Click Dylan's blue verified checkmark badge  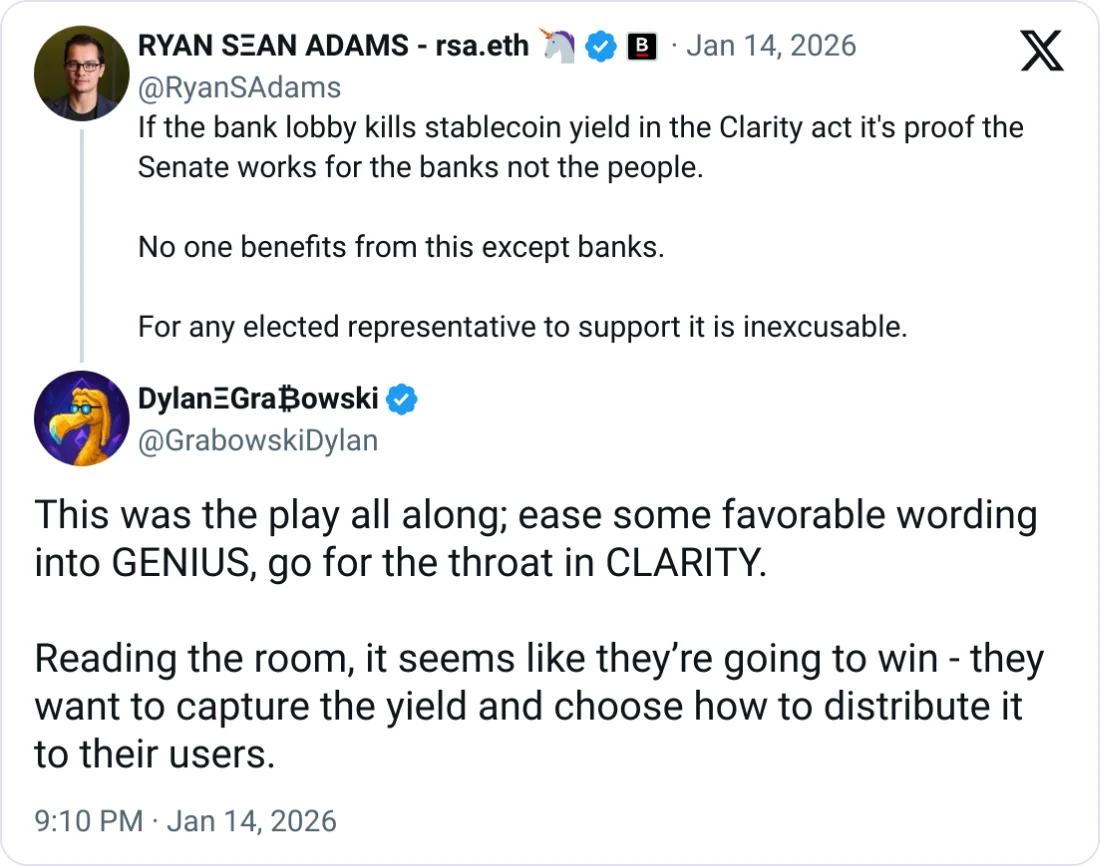tap(402, 400)
